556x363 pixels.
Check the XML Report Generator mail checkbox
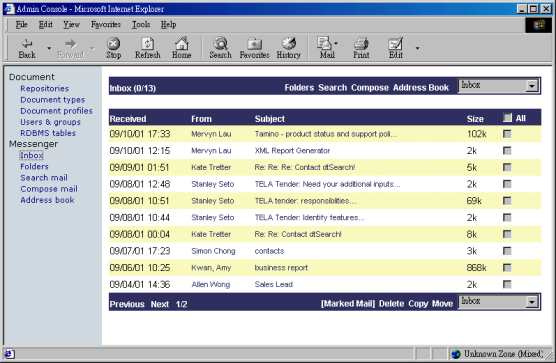(507, 151)
